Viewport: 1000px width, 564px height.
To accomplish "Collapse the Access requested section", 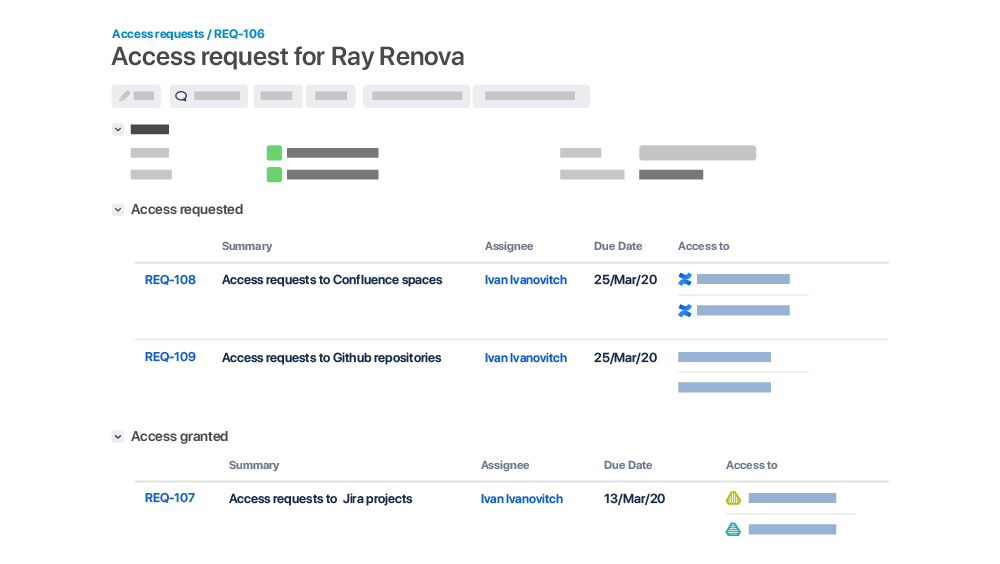I will (118, 209).
